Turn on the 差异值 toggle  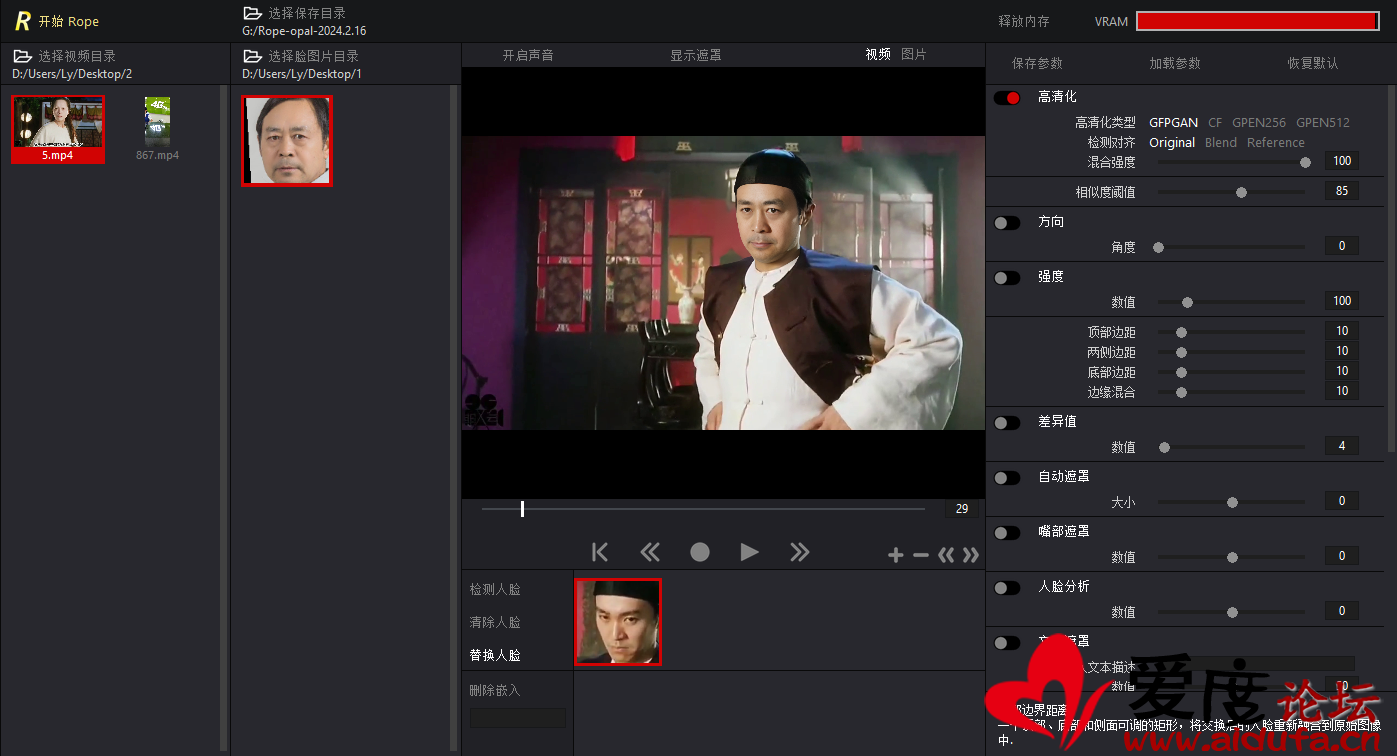coord(1007,422)
